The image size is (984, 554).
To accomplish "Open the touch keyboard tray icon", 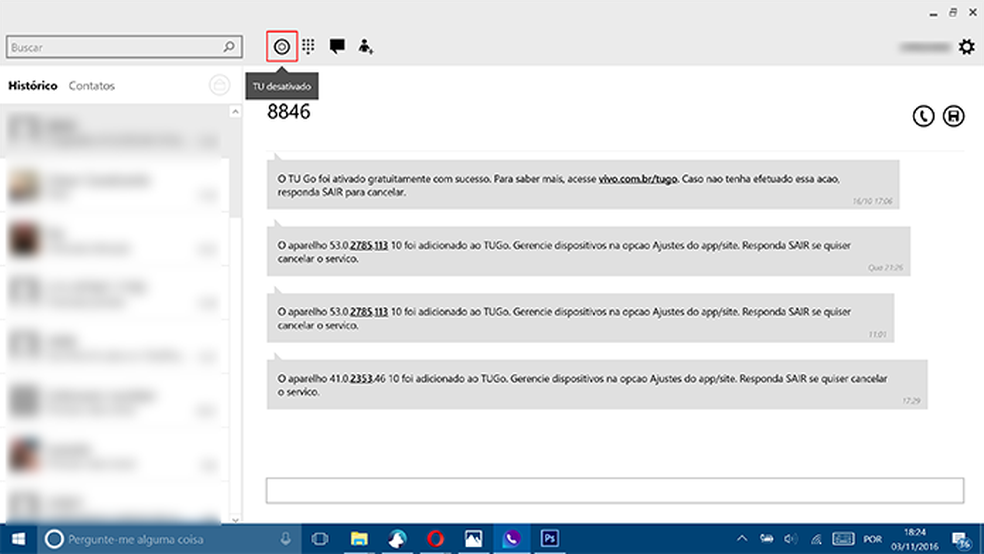I will 843,538.
